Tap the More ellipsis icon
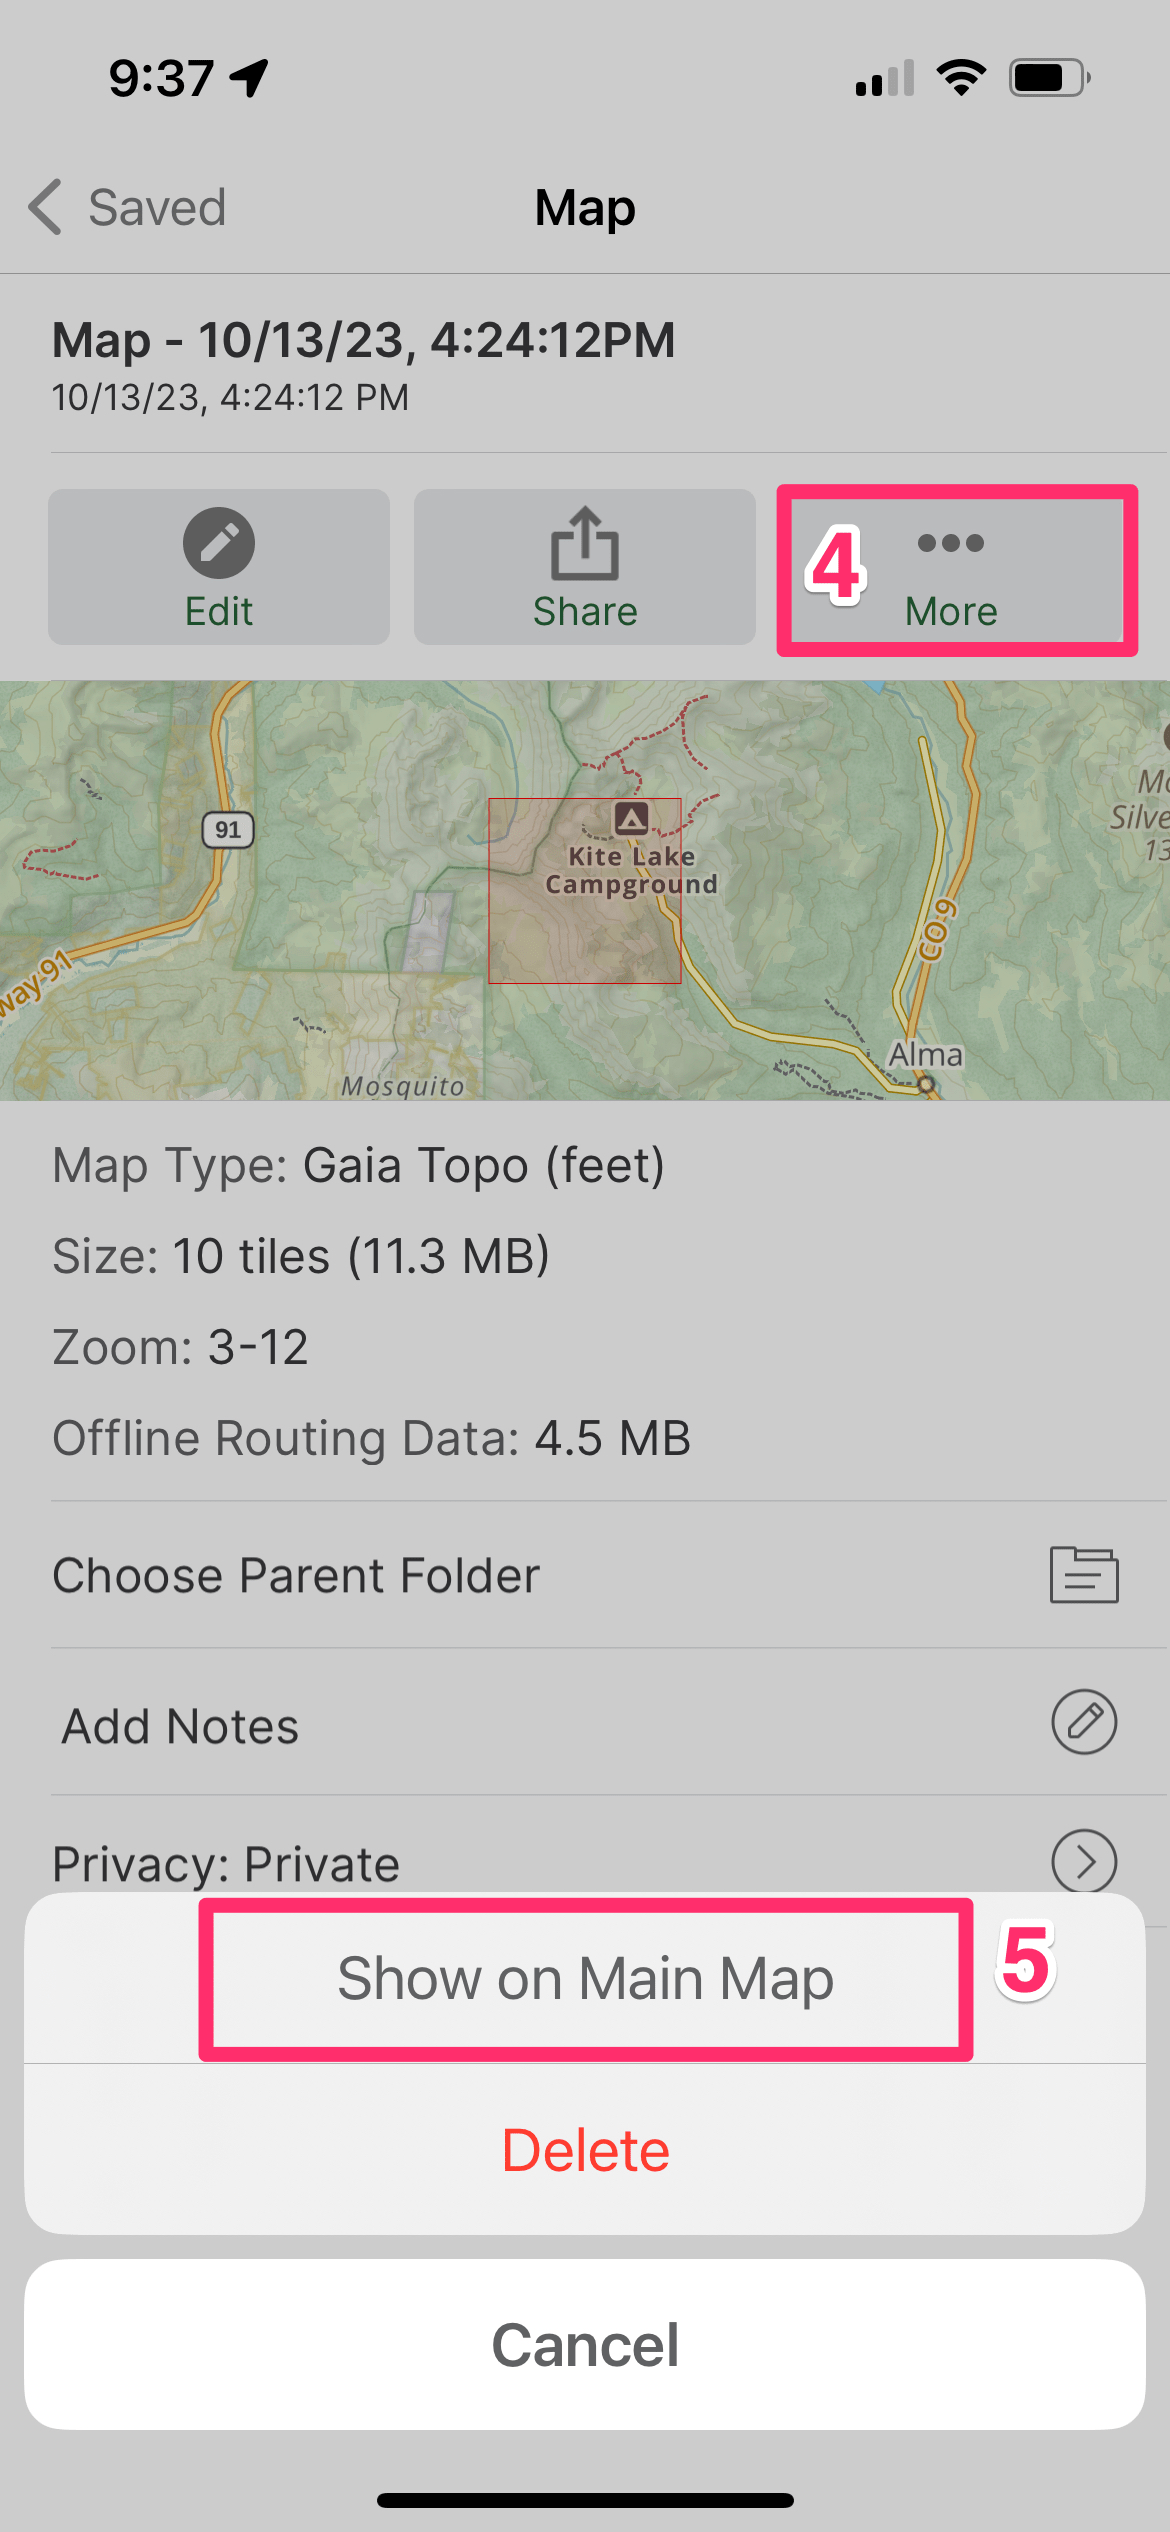Screen dimensions: 1170x2532 pos(950,544)
